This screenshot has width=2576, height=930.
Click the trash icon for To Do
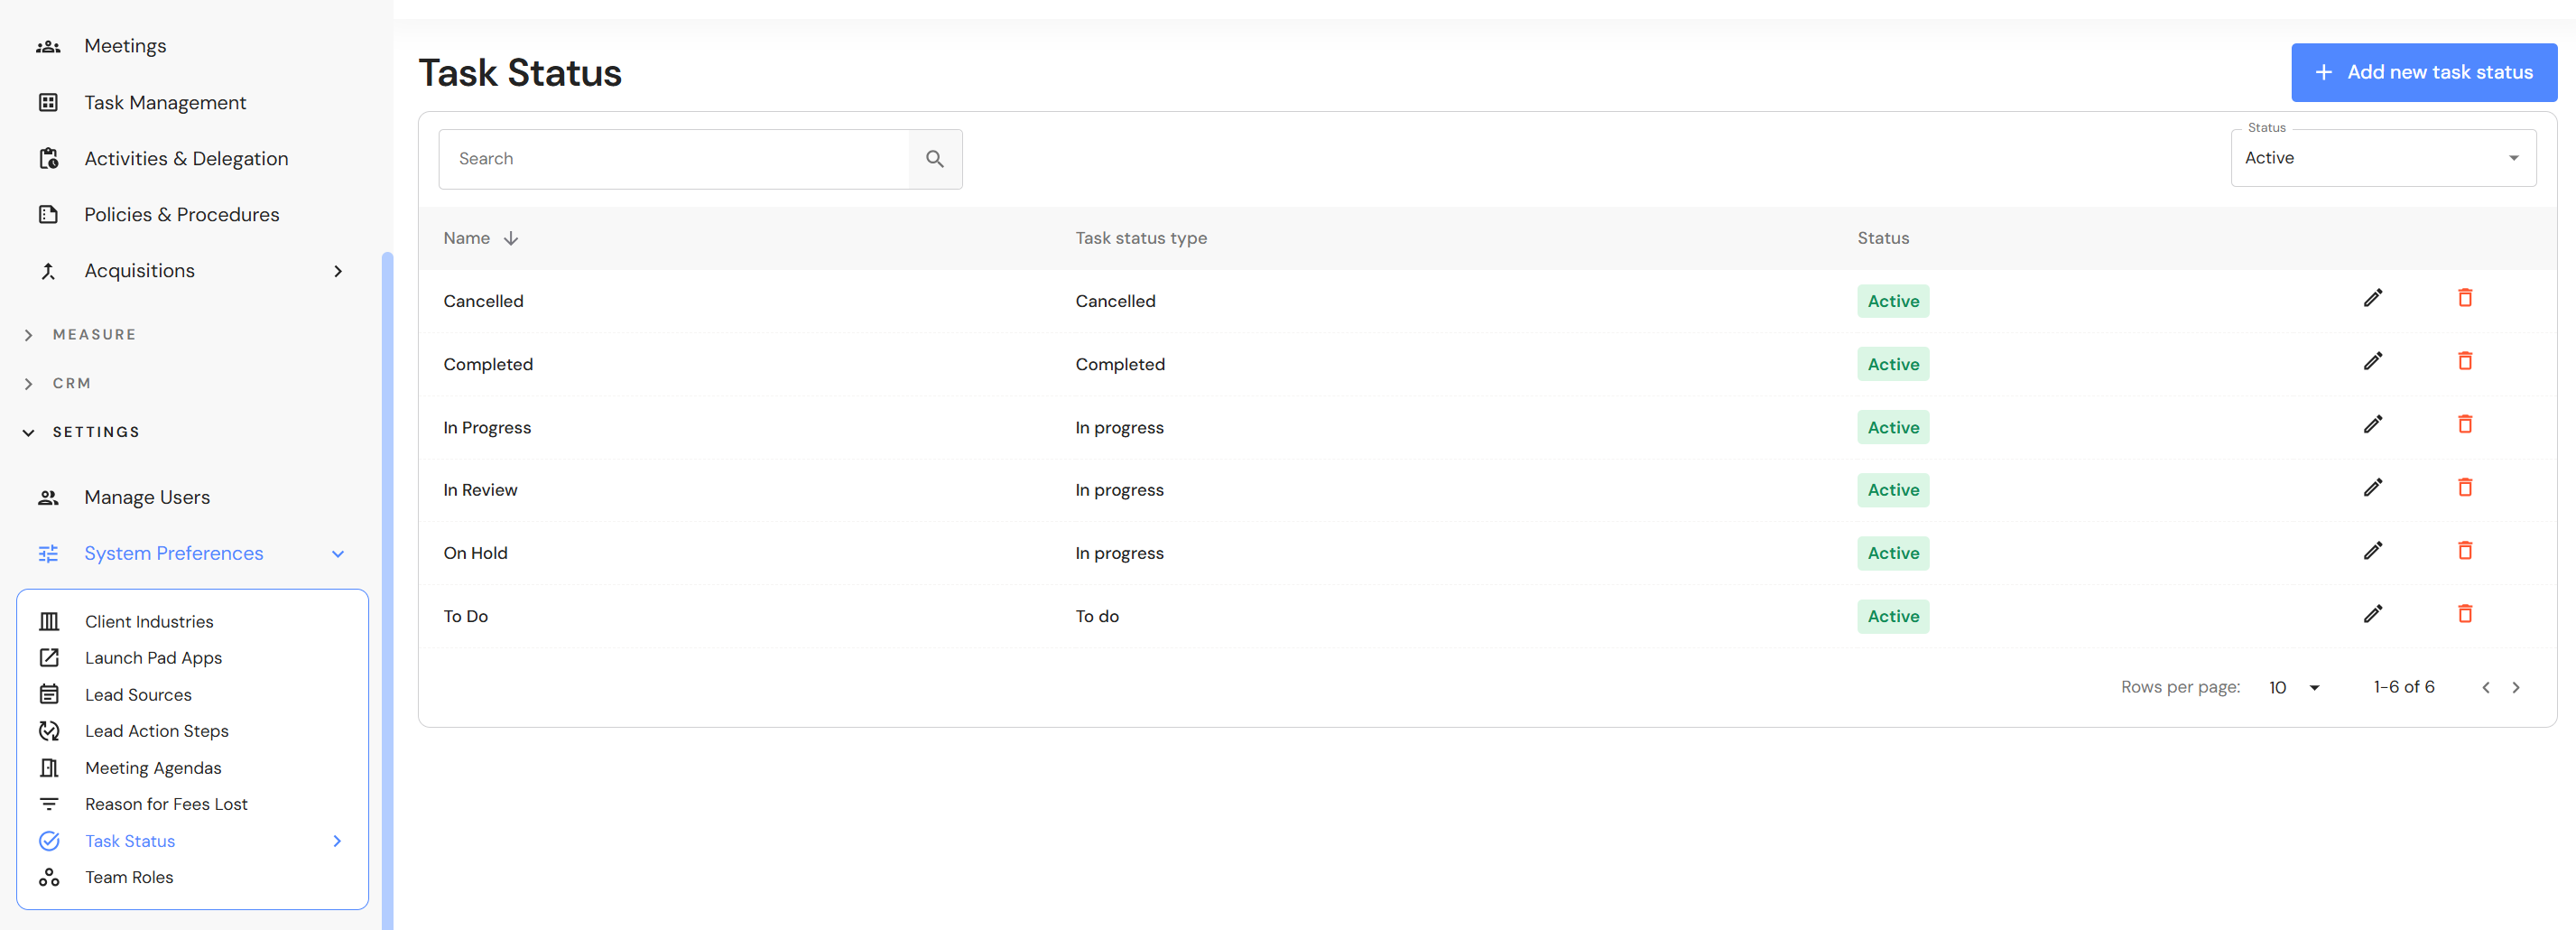[2464, 613]
